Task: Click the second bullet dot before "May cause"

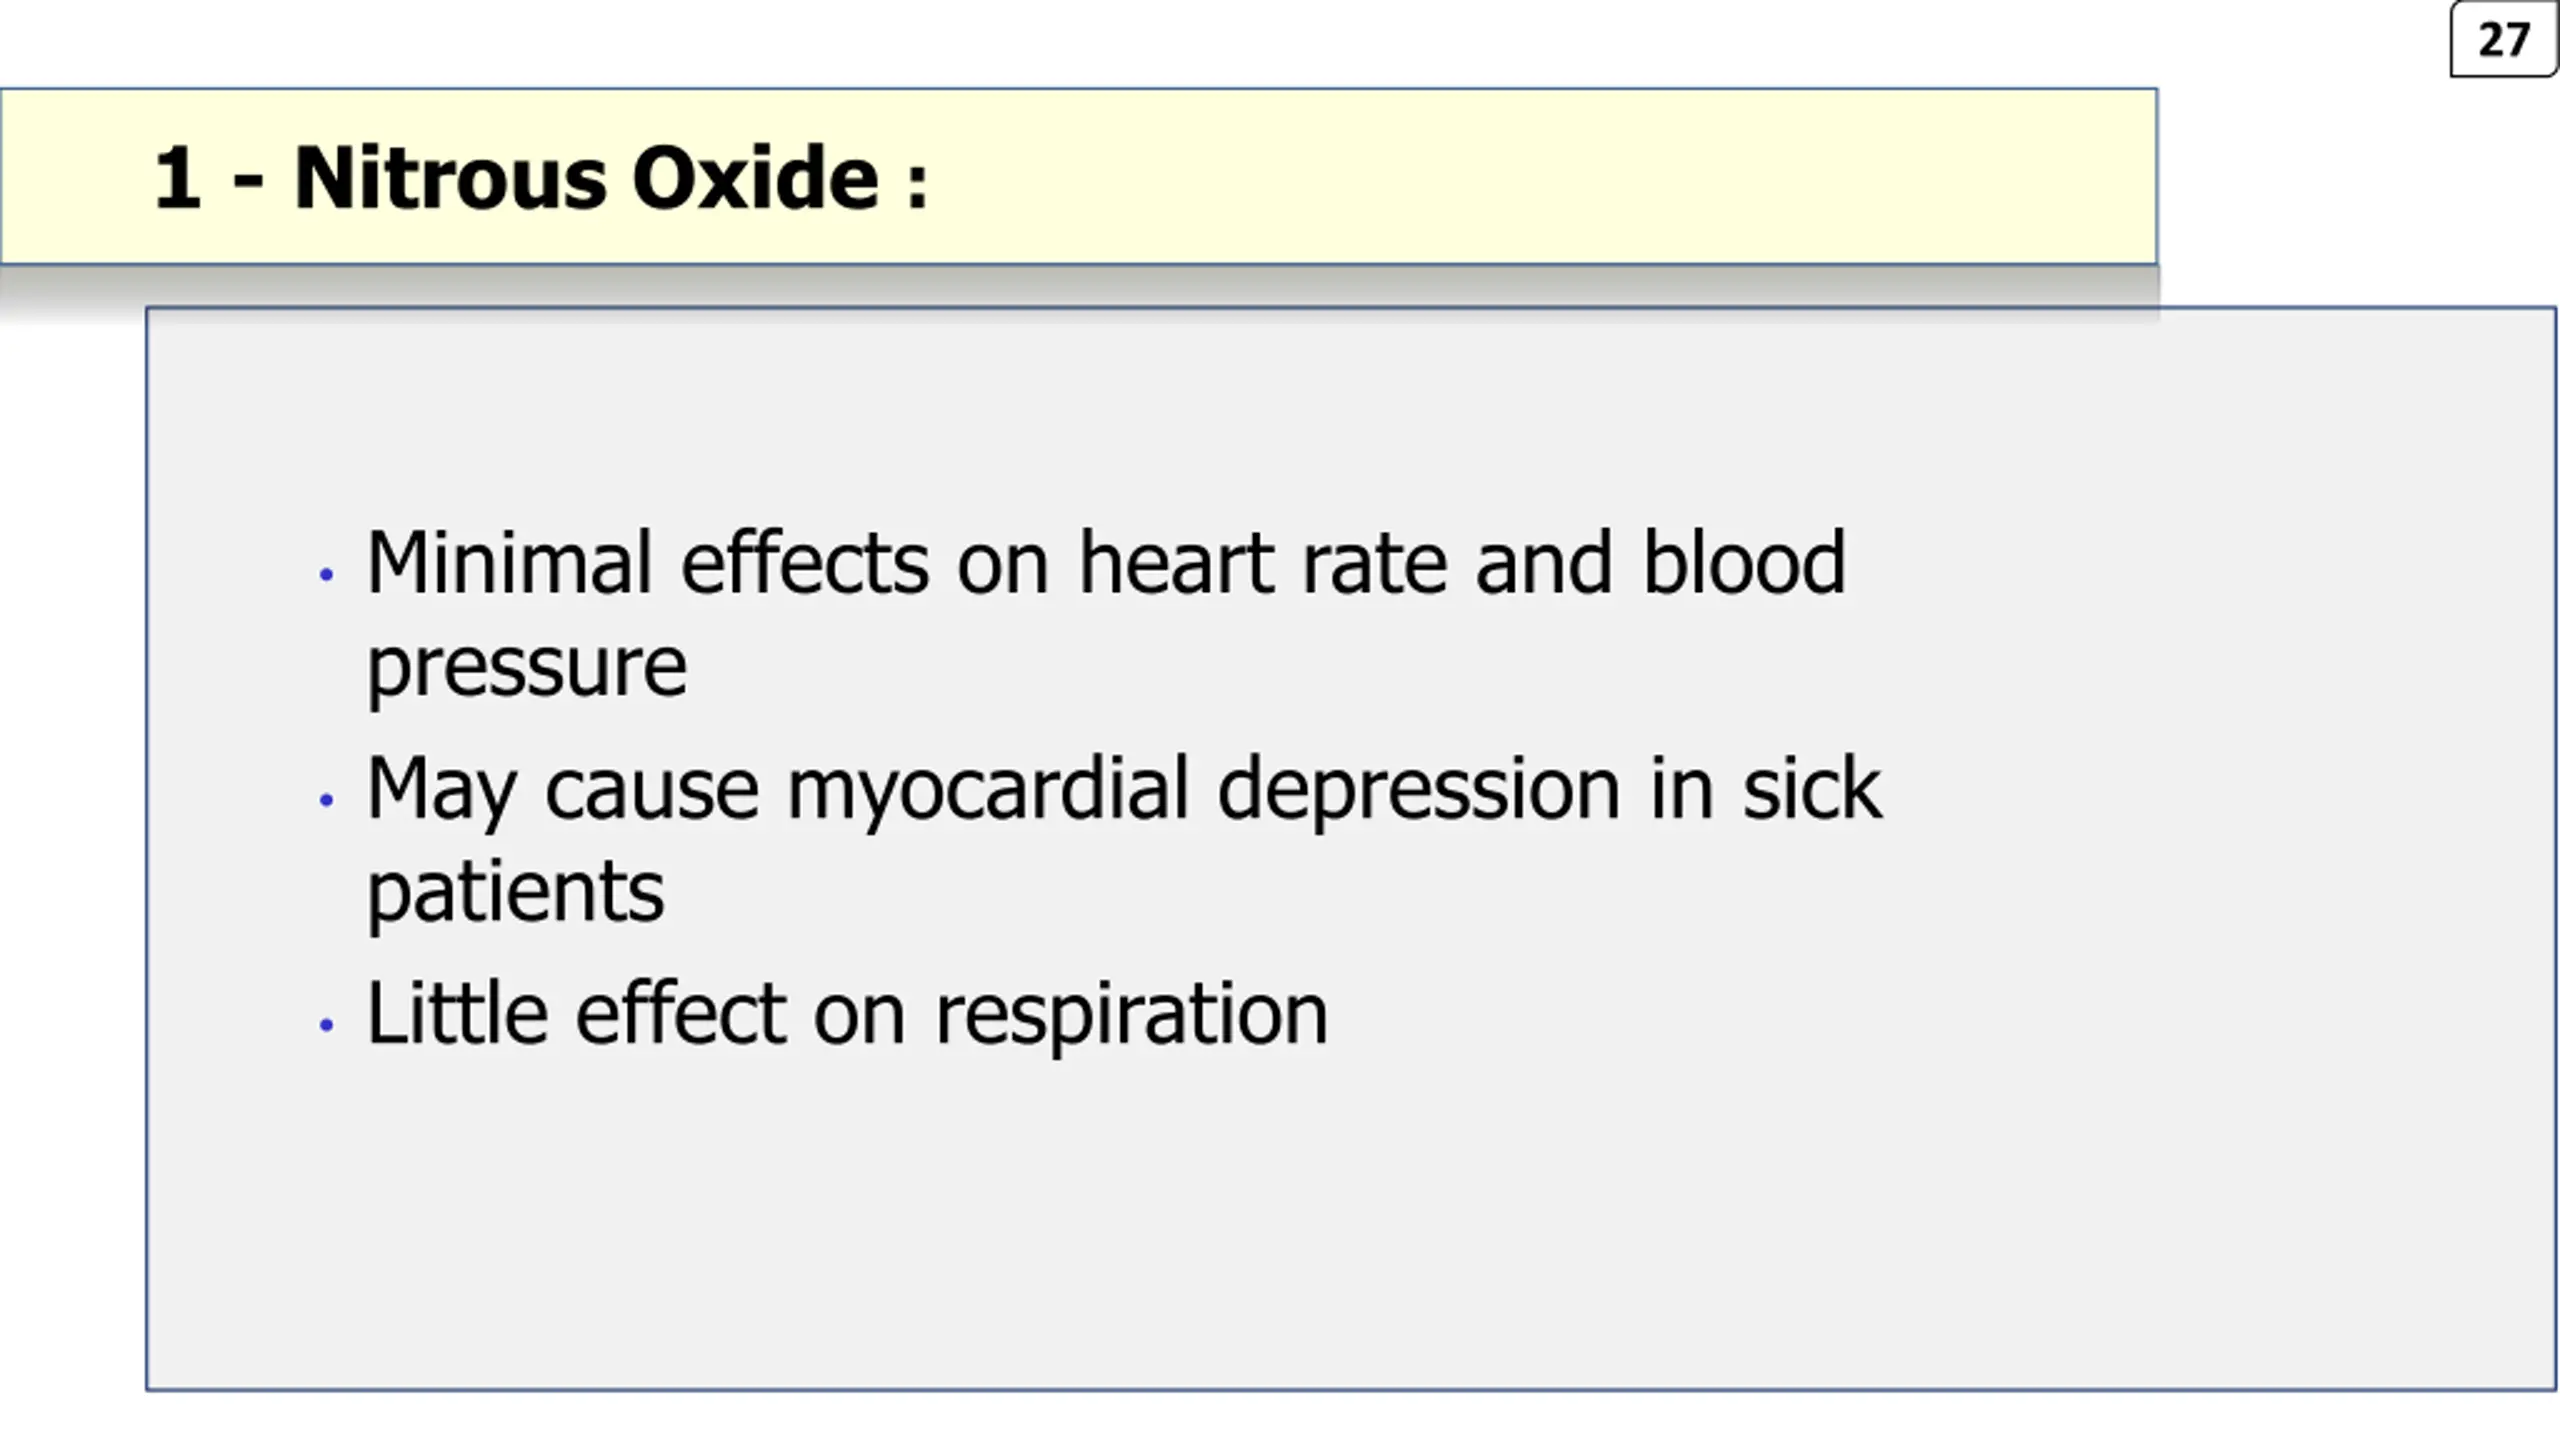Action: coord(325,799)
